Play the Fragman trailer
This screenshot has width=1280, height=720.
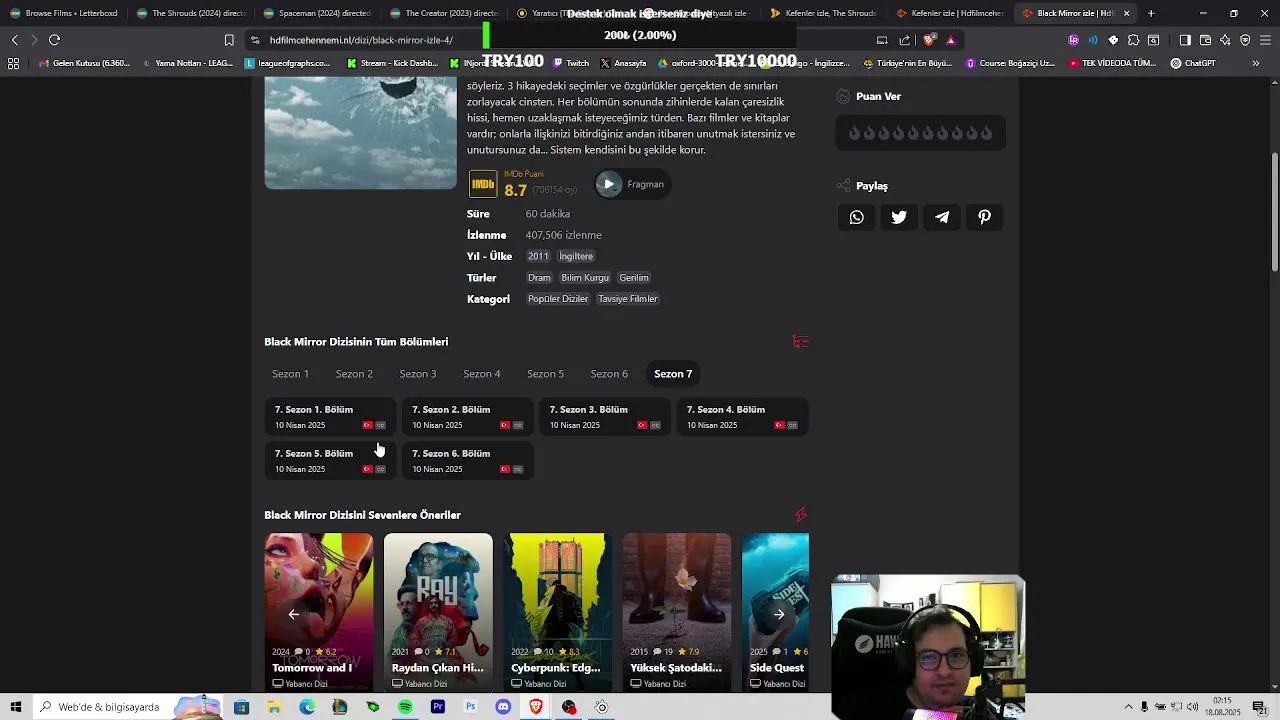click(x=631, y=184)
